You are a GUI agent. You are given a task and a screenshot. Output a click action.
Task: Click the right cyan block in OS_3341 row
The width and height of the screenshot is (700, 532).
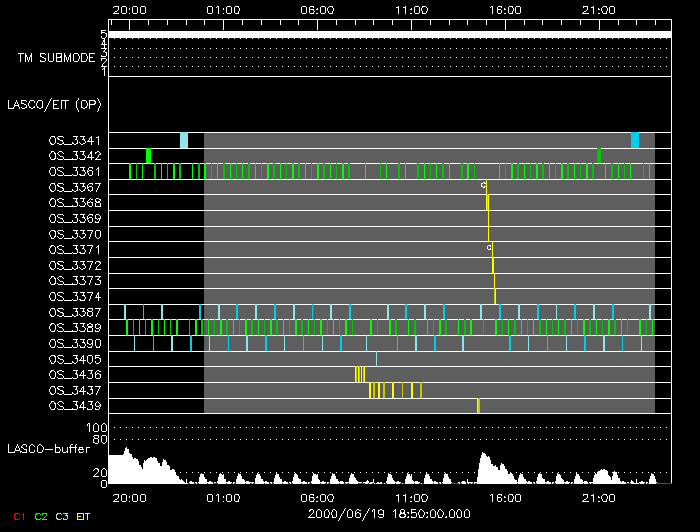635,140
